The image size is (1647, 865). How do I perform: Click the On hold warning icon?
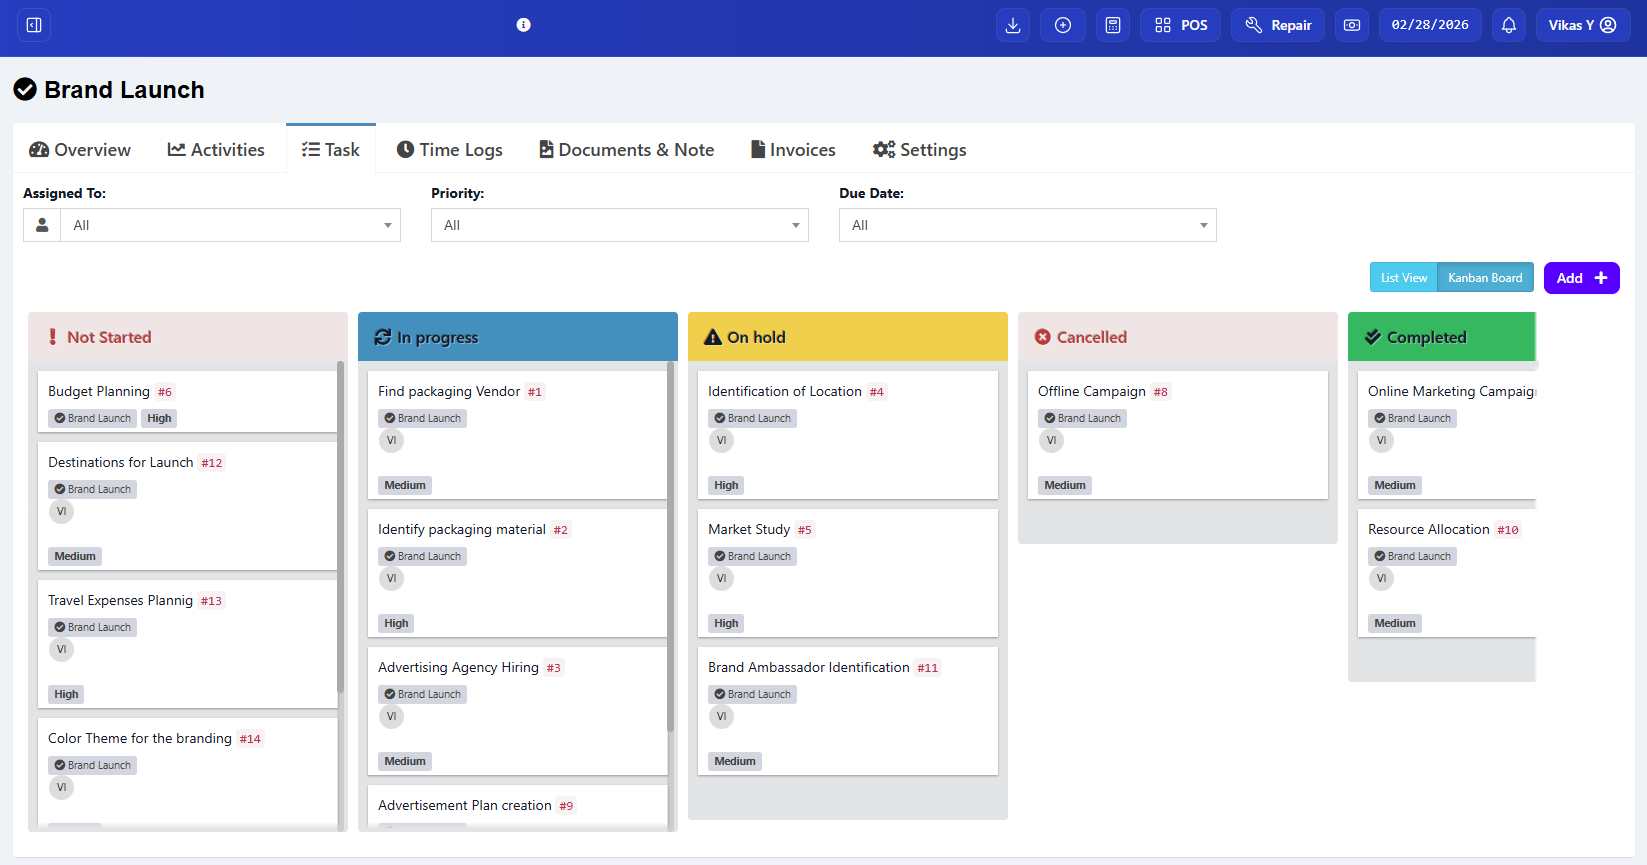pos(713,337)
